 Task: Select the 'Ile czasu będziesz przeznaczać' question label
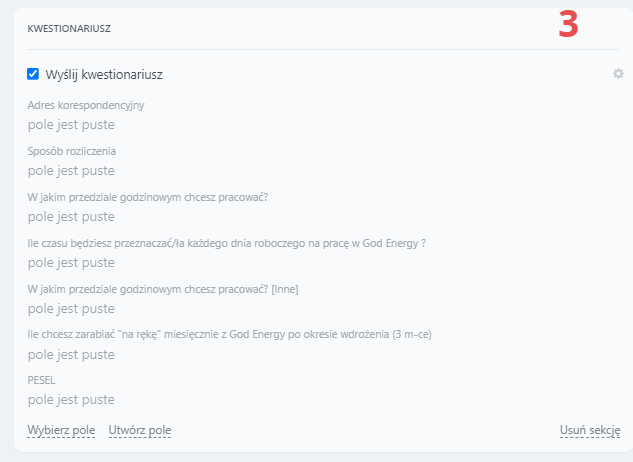pos(227,243)
